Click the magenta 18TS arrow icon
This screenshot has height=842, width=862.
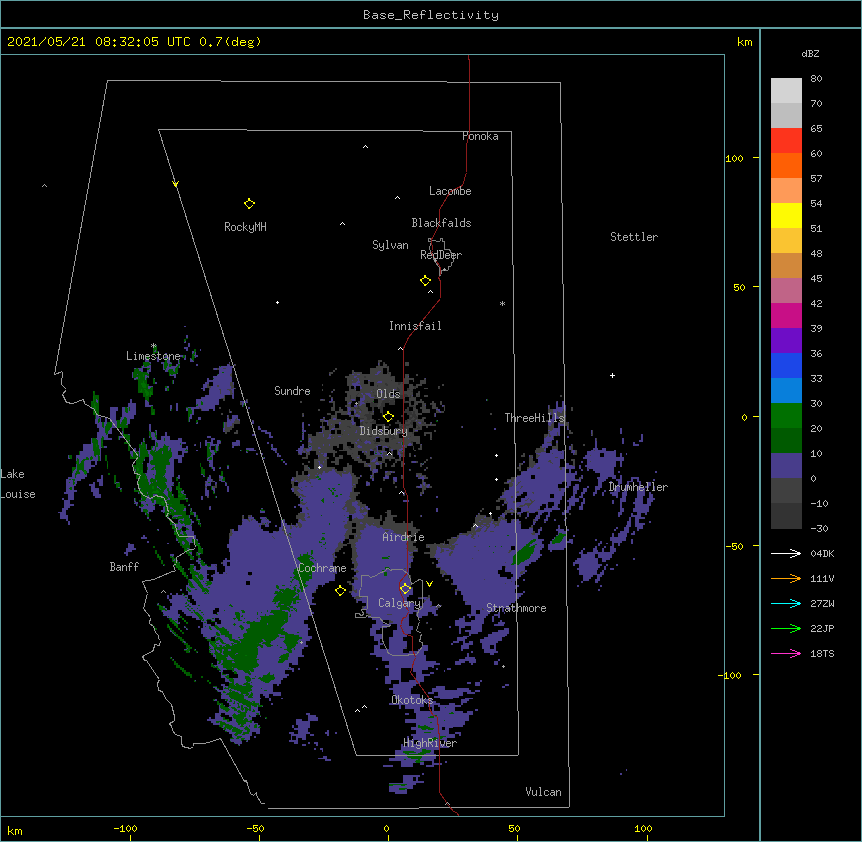pyautogui.click(x=786, y=653)
